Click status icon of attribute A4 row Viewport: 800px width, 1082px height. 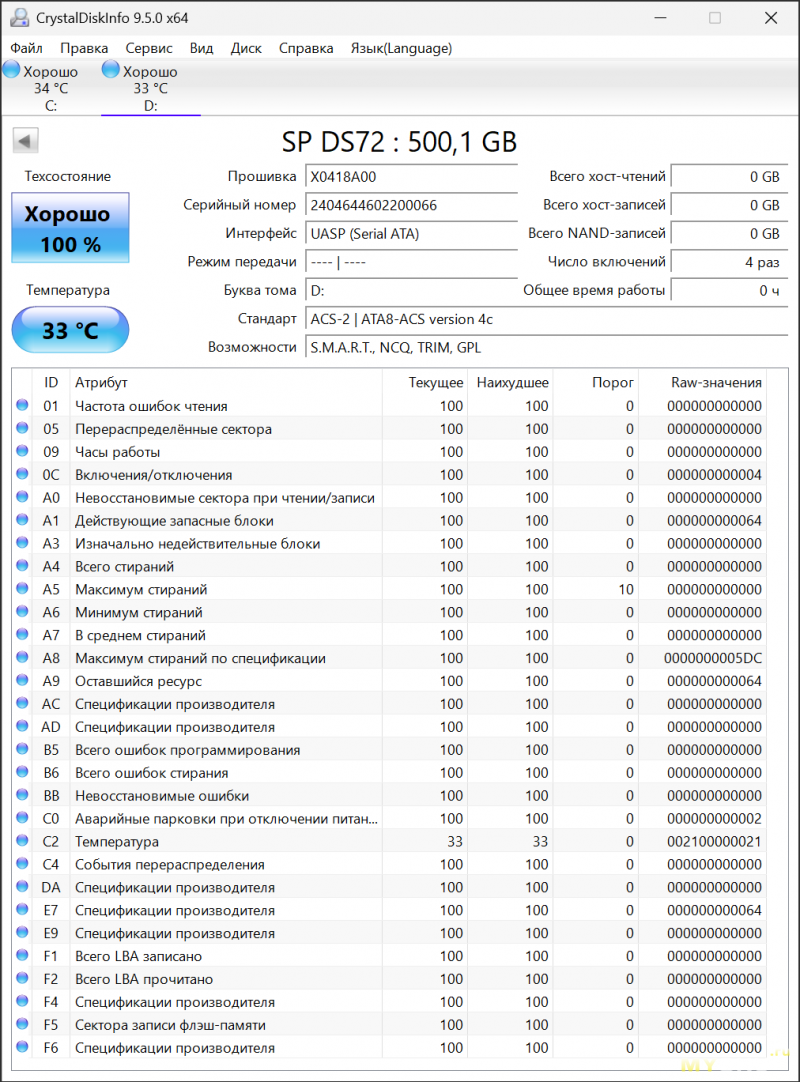pyautogui.click(x=22, y=565)
